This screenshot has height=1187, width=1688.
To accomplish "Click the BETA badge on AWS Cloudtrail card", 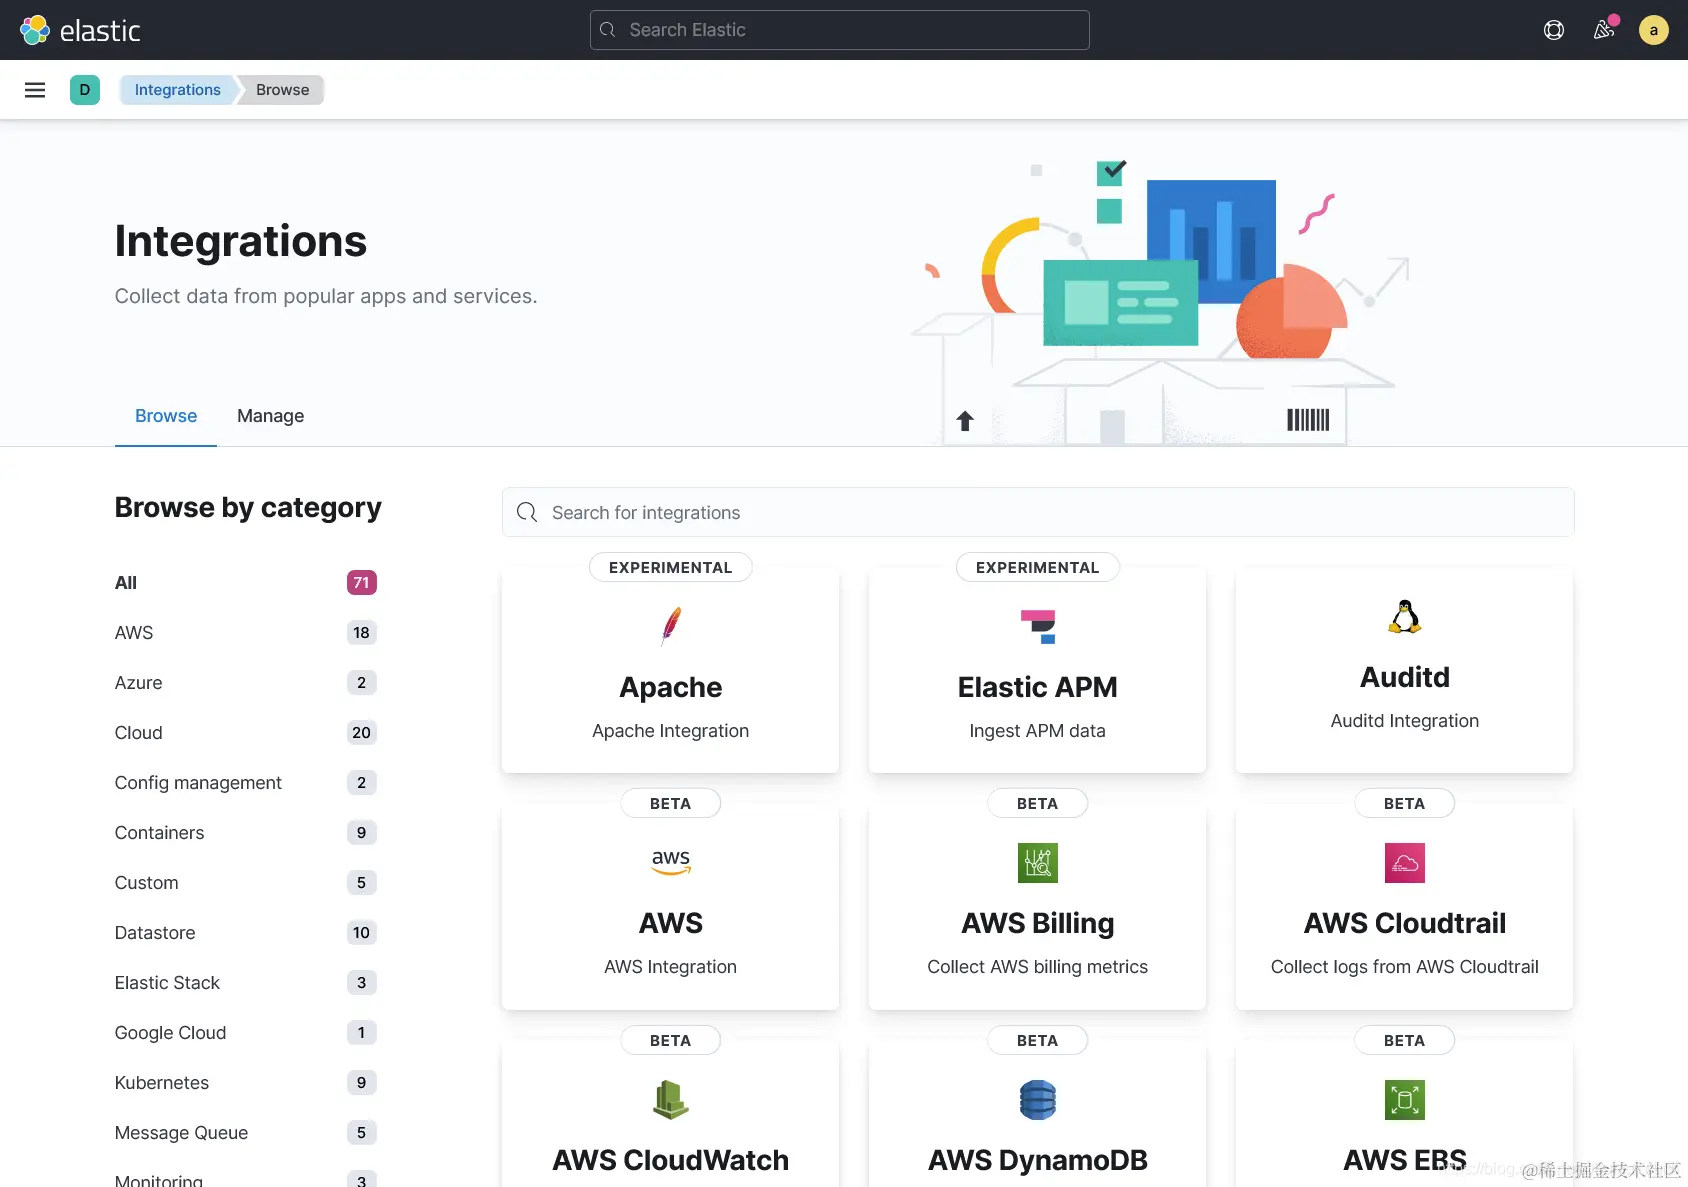I will [1405, 803].
